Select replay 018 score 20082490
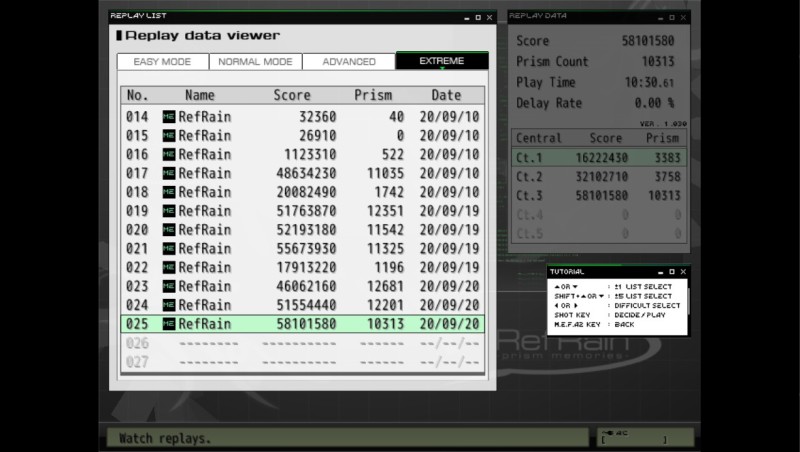The height and width of the screenshot is (452, 800). point(303,192)
